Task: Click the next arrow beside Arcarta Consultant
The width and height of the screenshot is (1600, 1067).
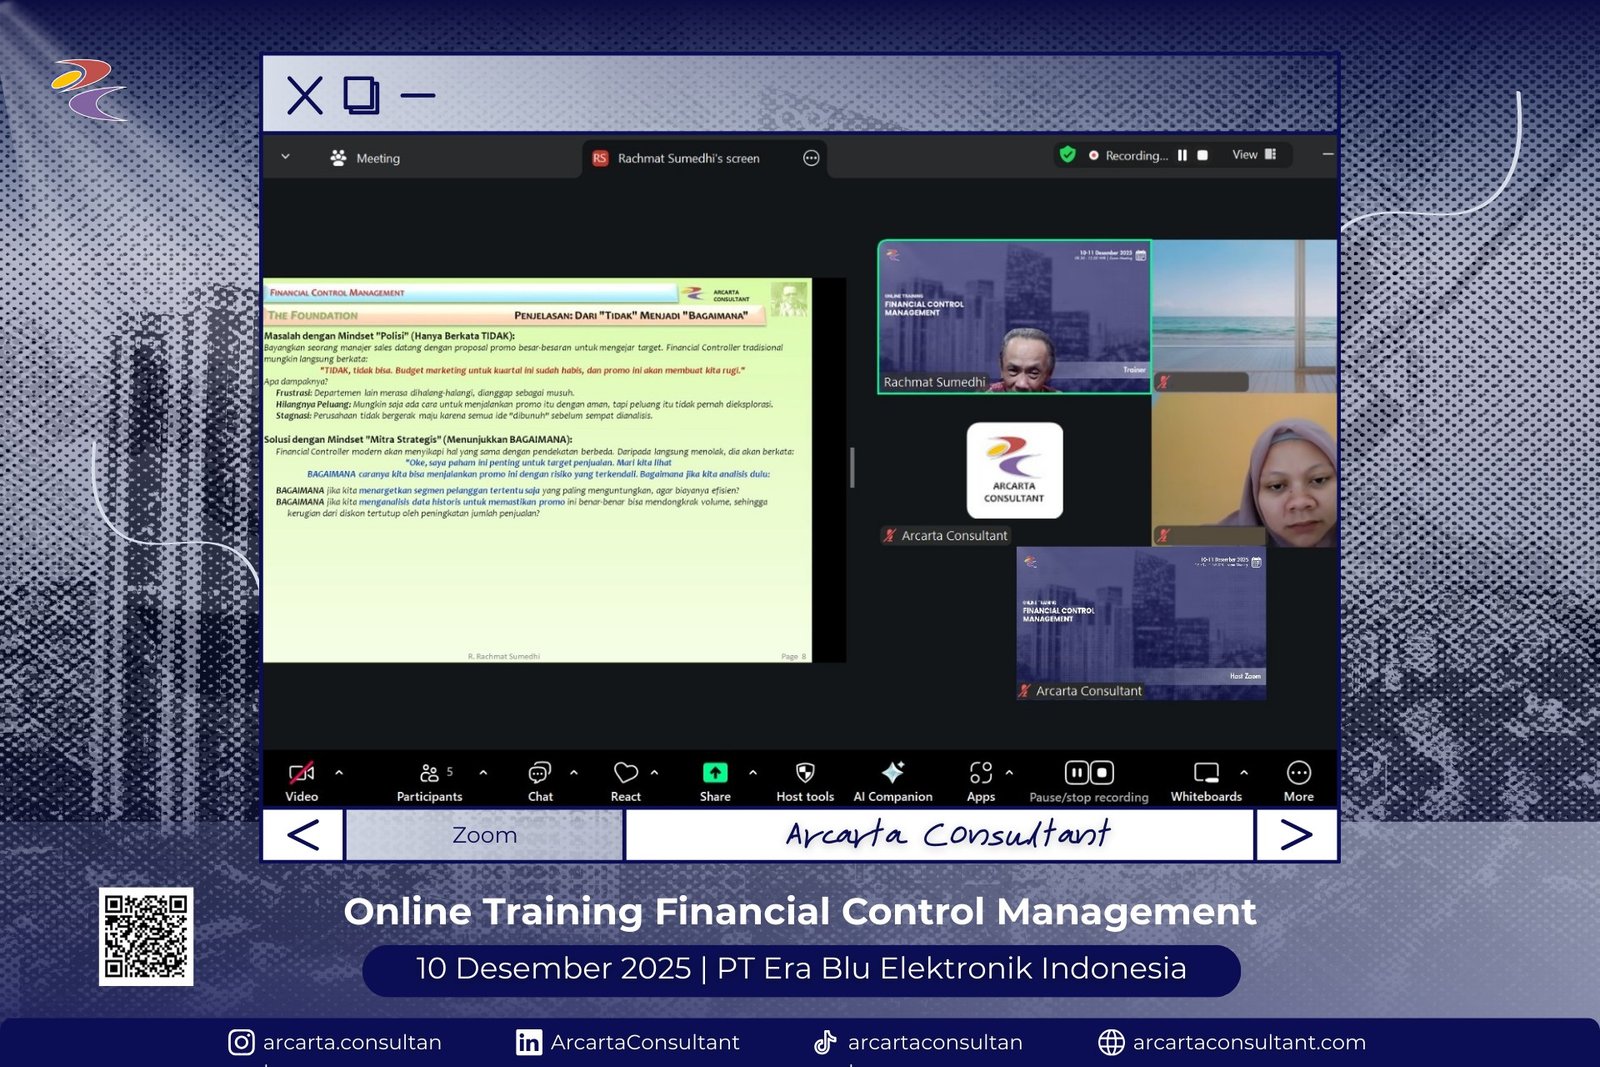Action: pos(1296,835)
